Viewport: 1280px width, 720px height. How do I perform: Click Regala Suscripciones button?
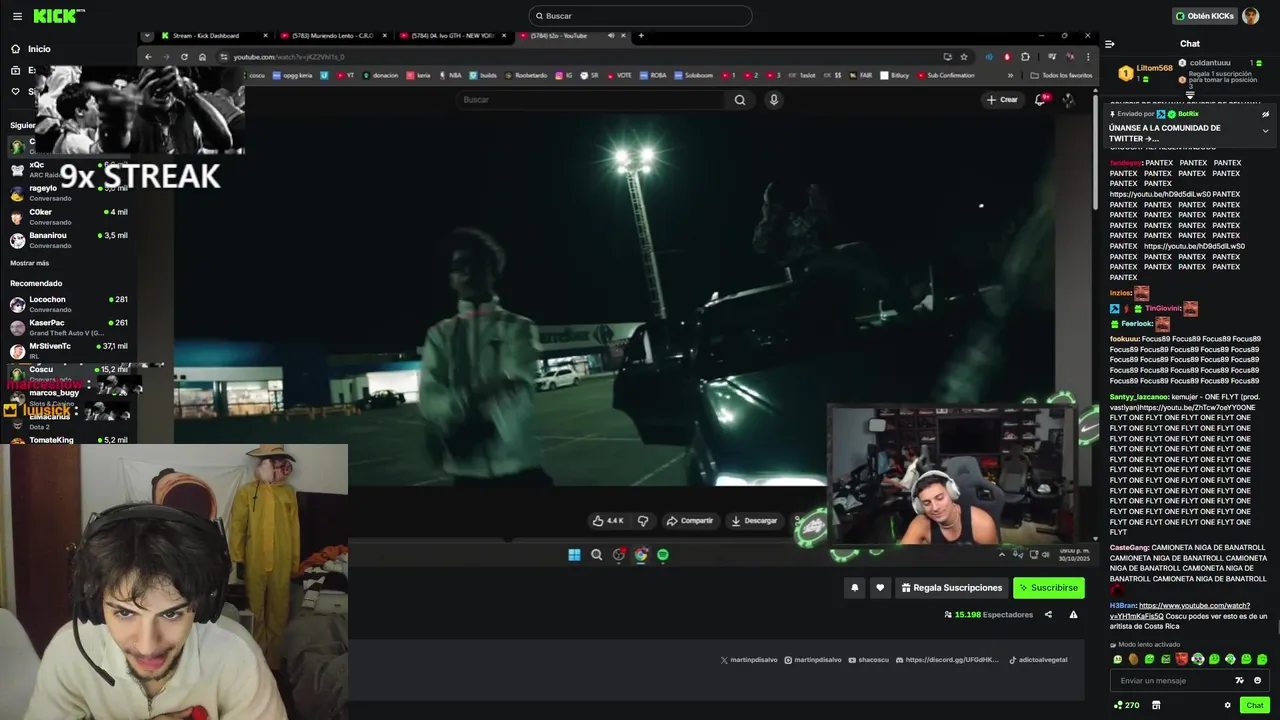[951, 588]
